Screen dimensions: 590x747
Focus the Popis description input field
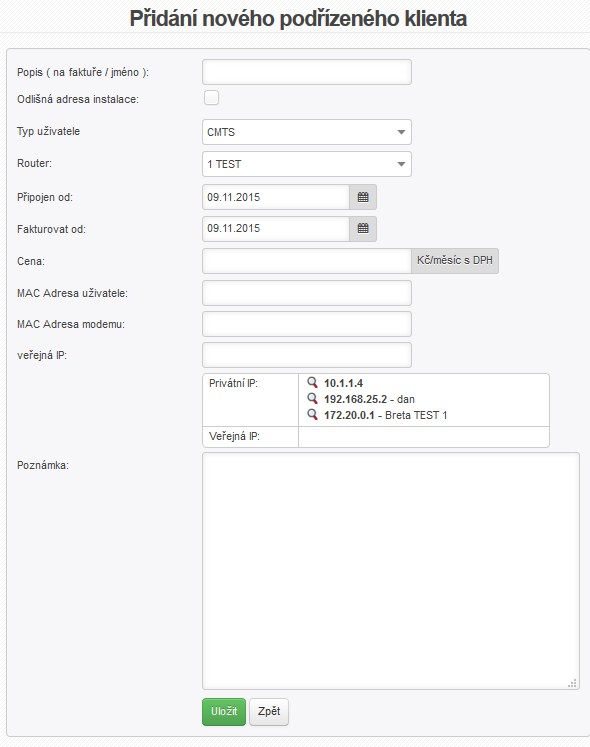click(307, 72)
